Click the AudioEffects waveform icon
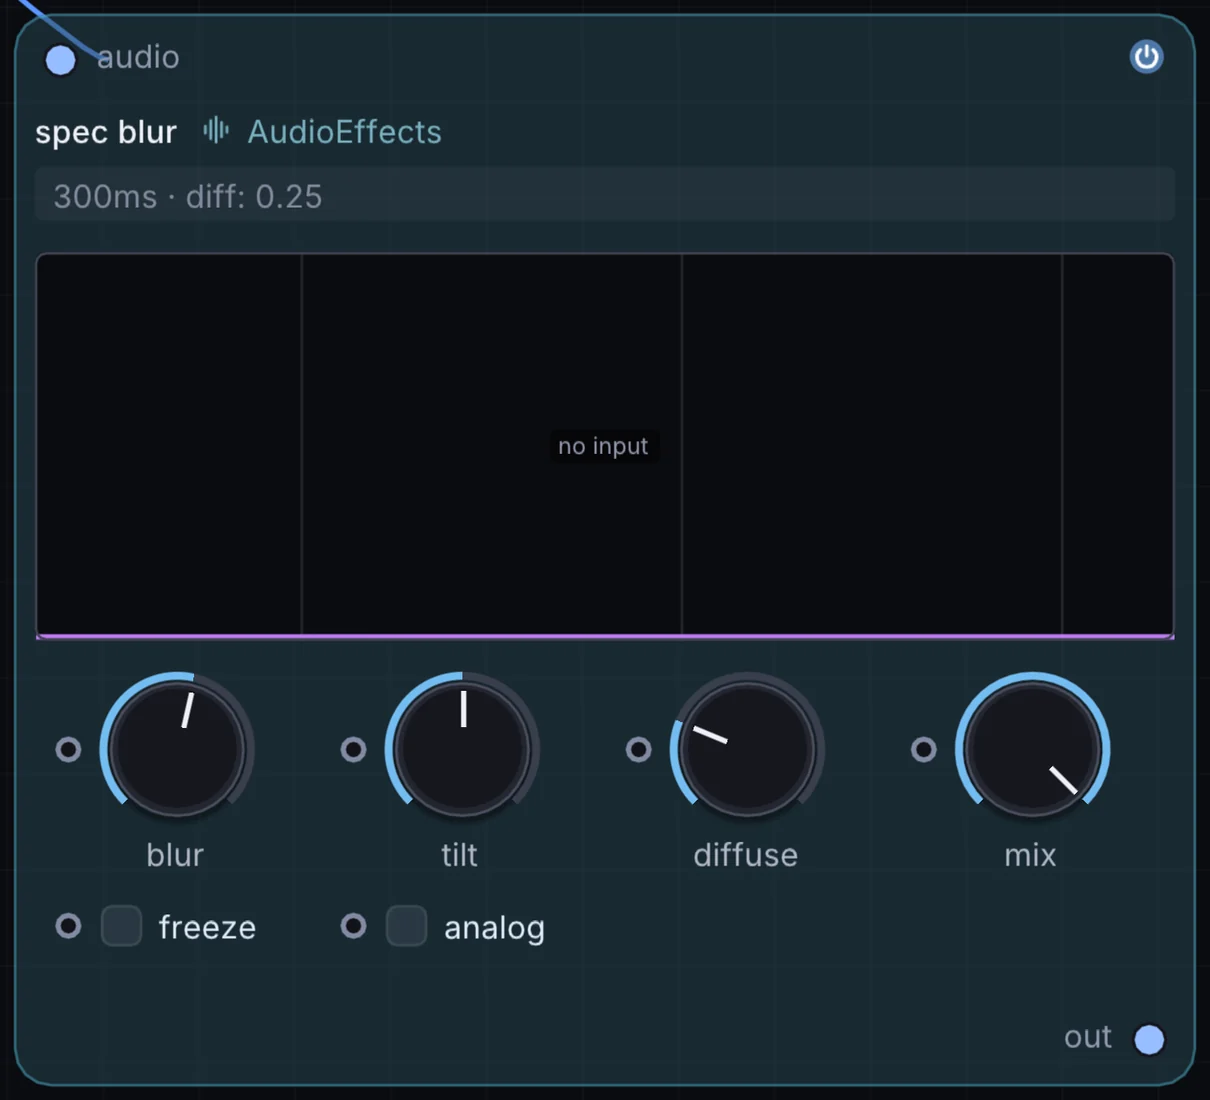Screen dimensions: 1210x1100 tap(216, 130)
